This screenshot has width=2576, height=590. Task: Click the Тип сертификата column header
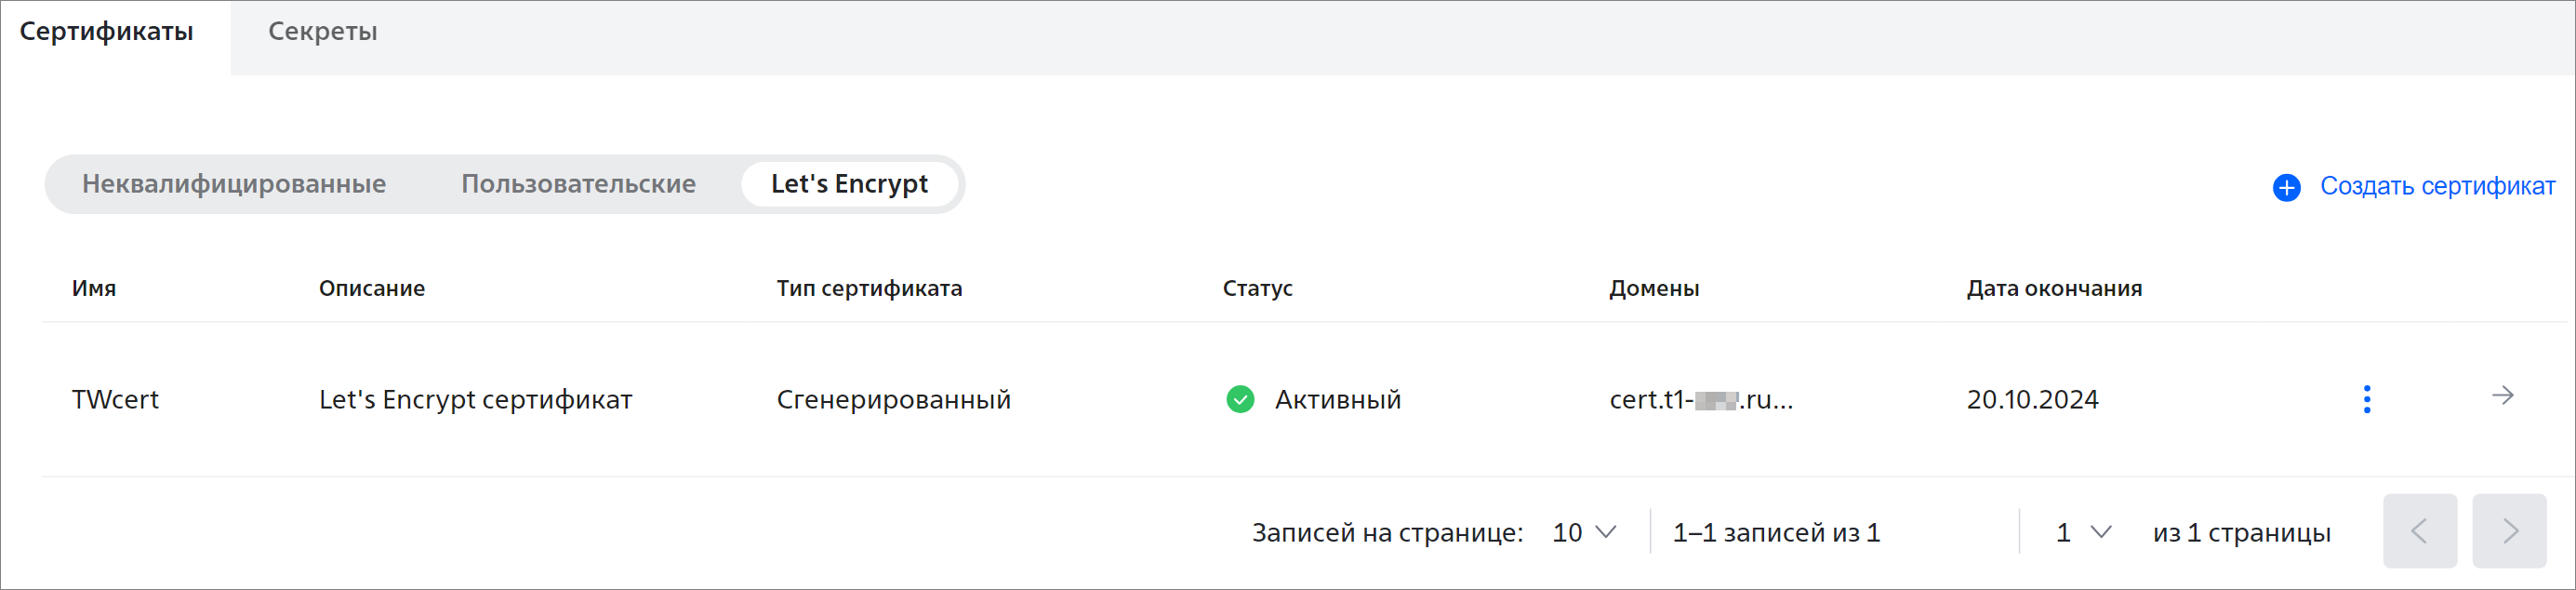[869, 288]
